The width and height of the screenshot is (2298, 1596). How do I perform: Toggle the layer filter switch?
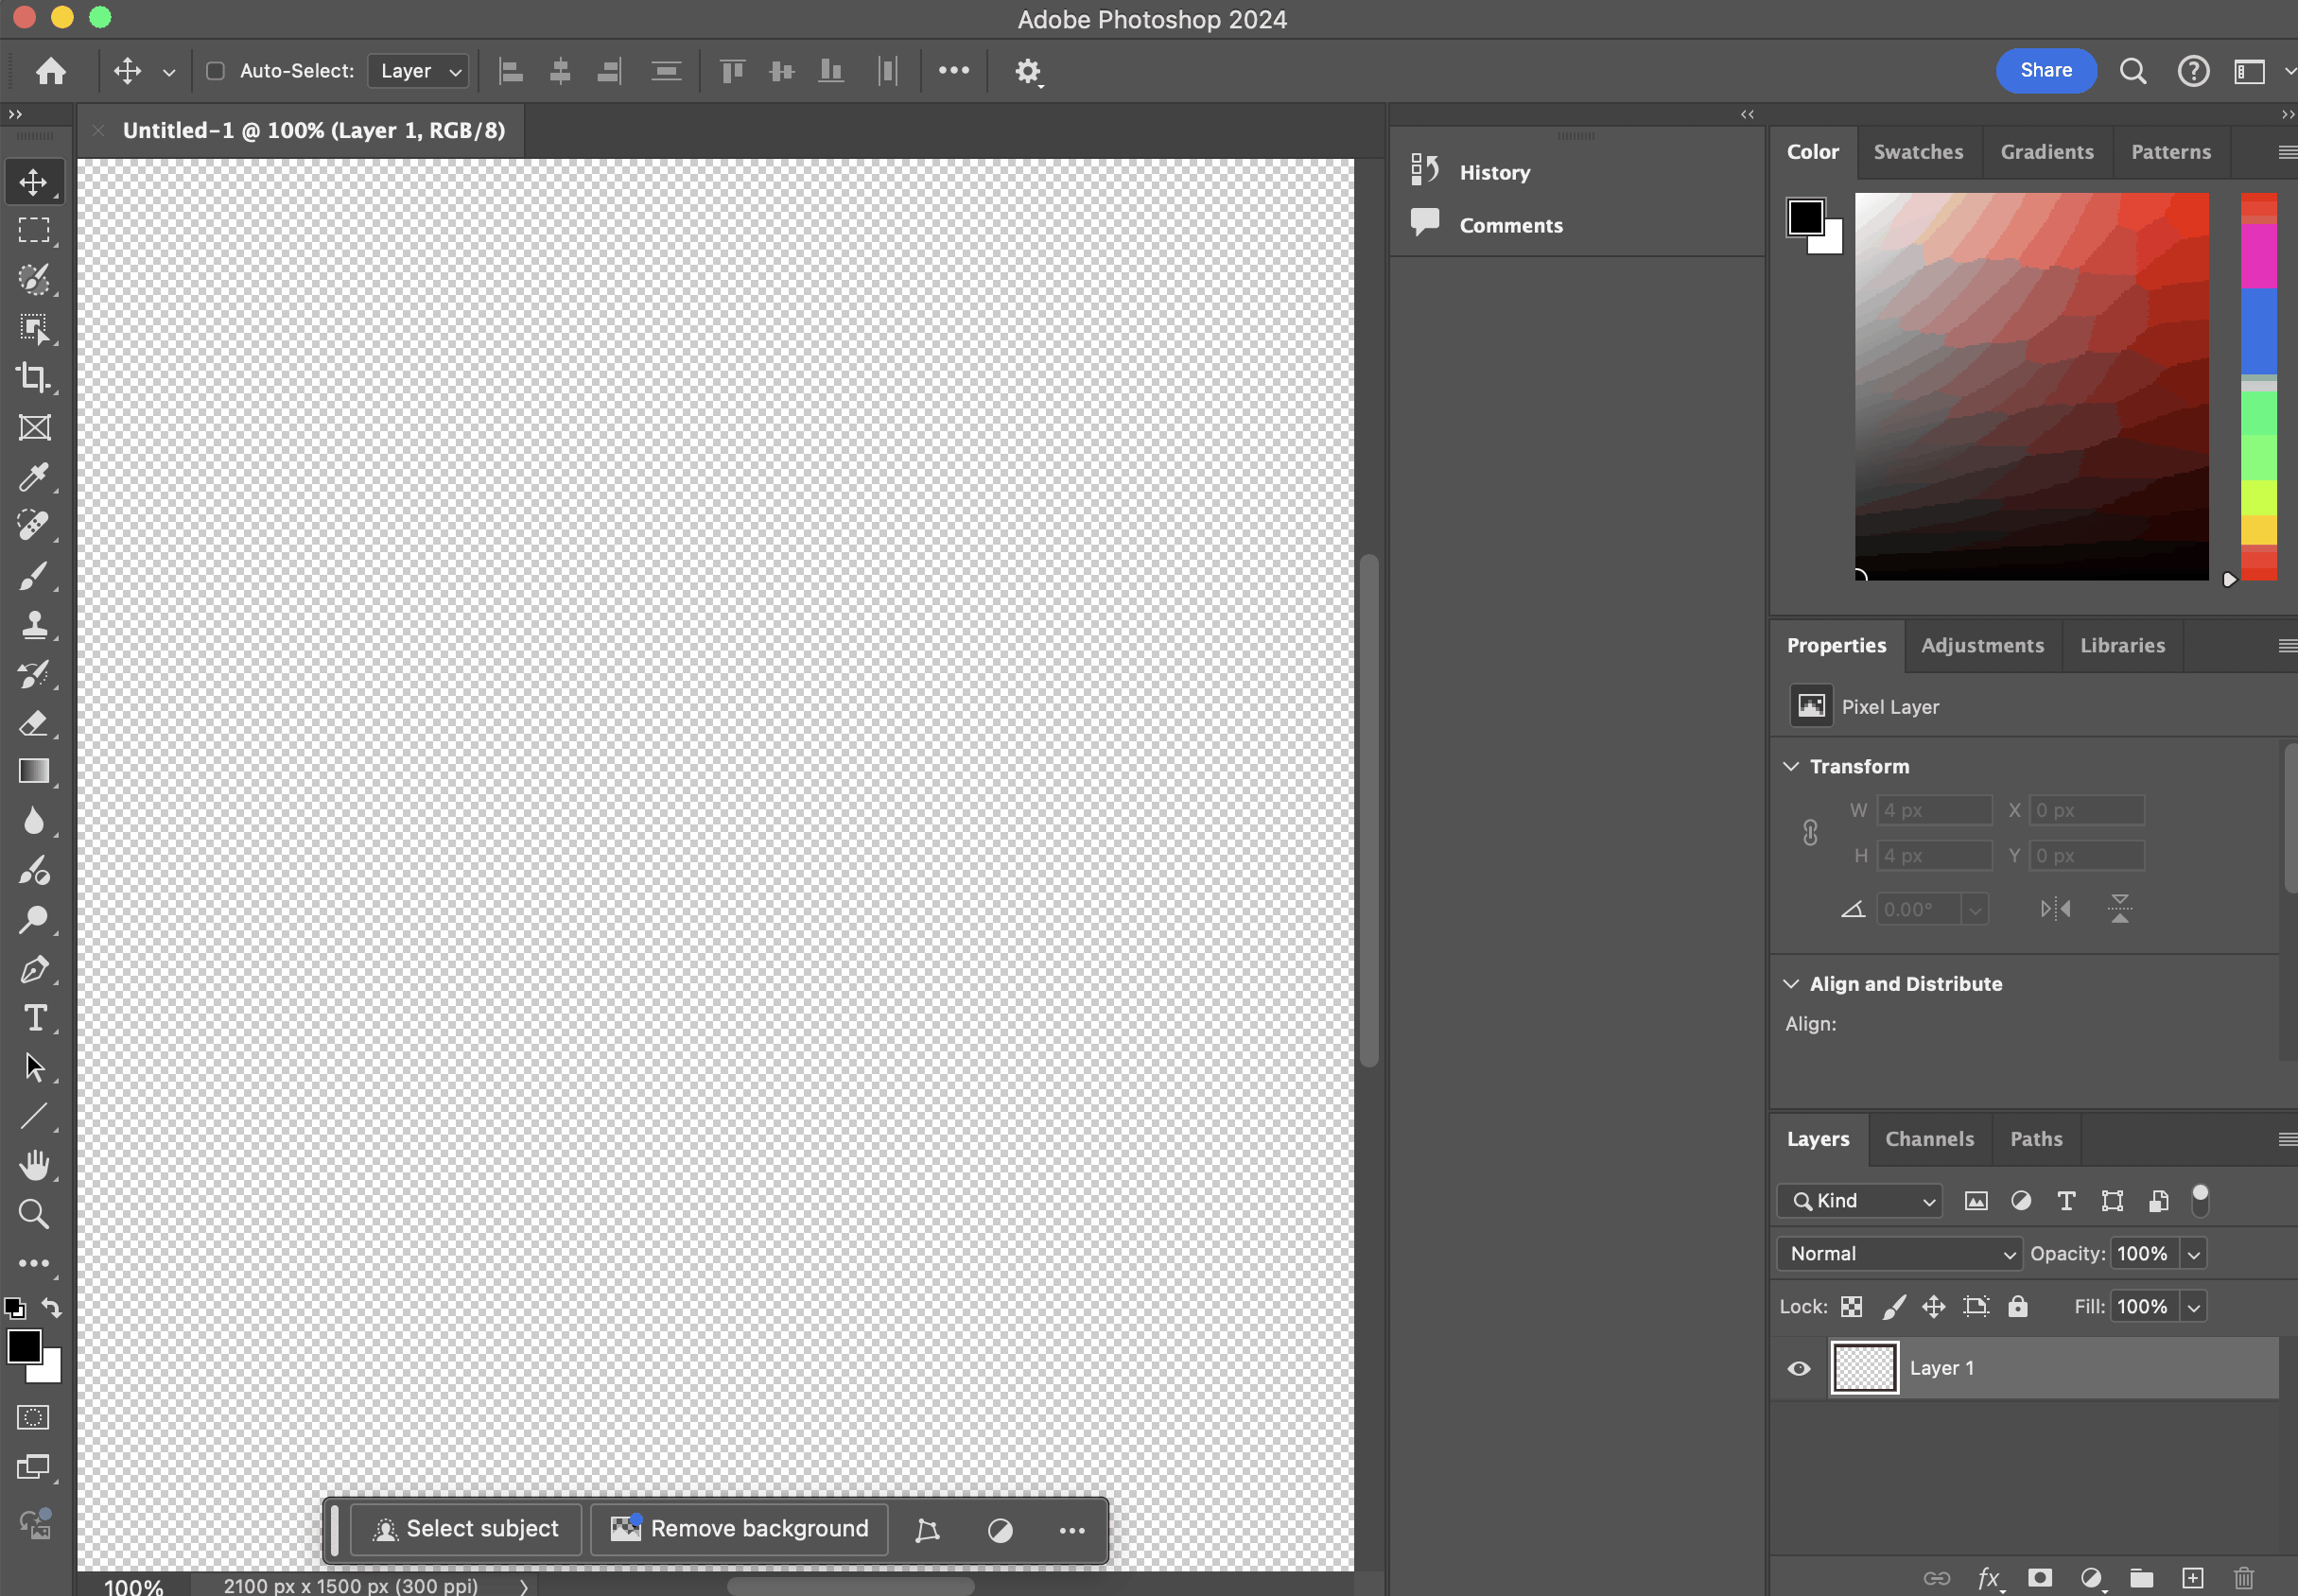click(x=2200, y=1199)
